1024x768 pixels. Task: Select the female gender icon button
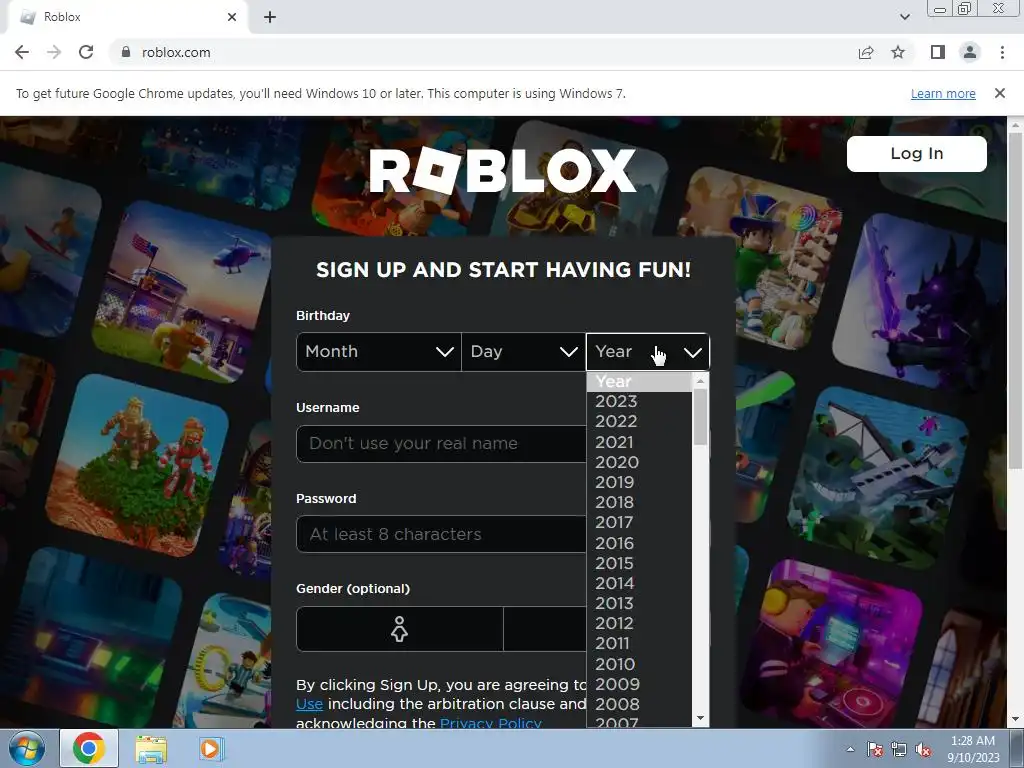[x=400, y=630]
